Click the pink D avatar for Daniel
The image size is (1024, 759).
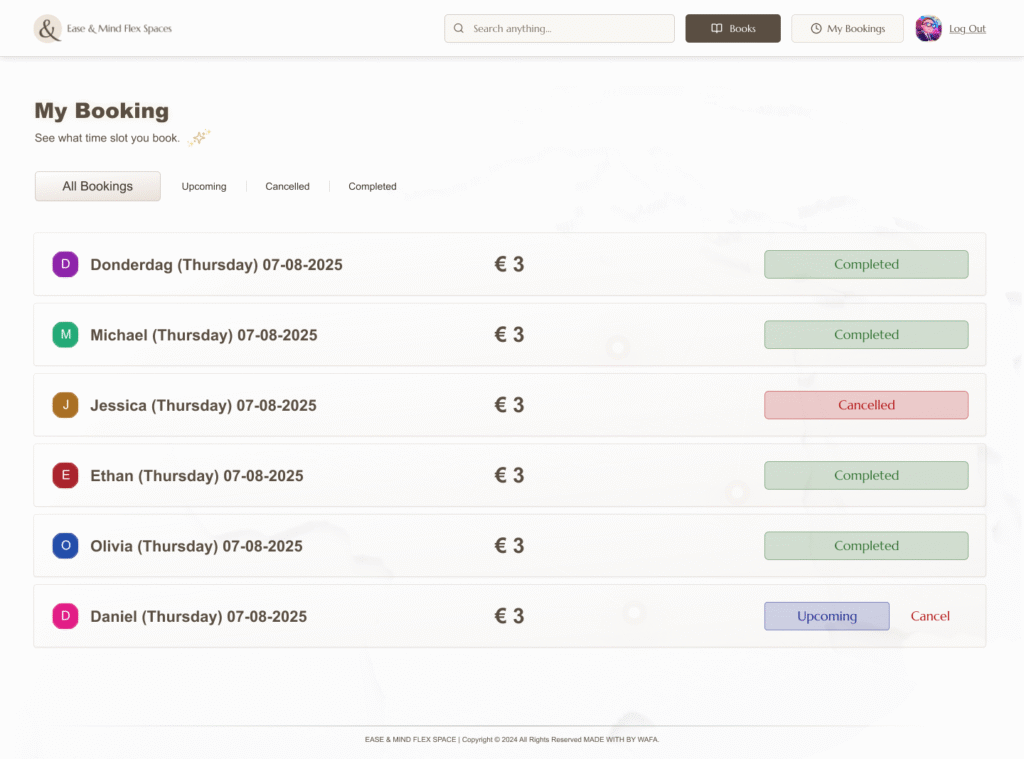click(x=66, y=616)
